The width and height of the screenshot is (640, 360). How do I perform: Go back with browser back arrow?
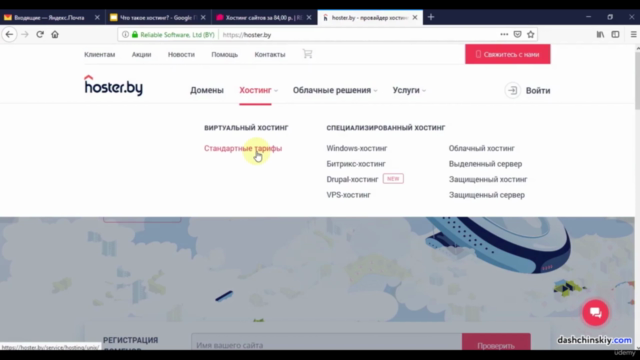click(9, 35)
